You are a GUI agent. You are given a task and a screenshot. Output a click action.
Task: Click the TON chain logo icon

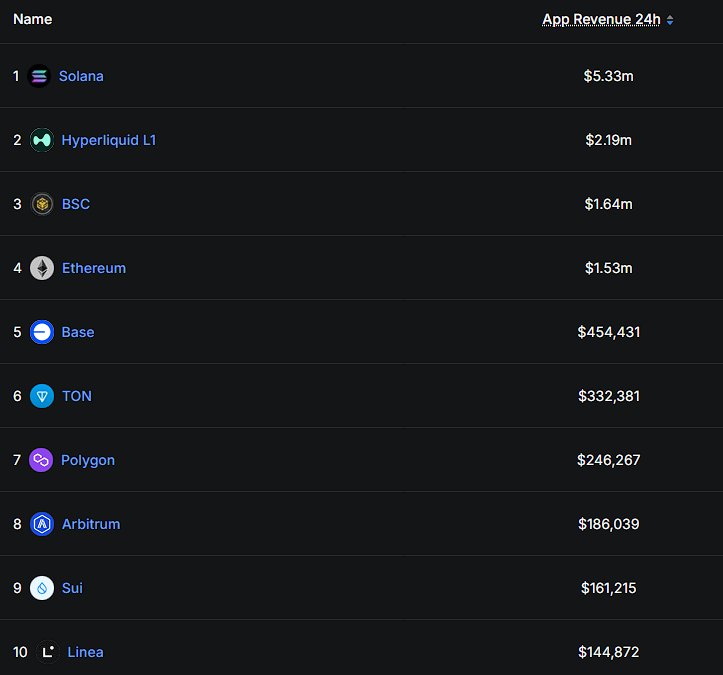42,396
